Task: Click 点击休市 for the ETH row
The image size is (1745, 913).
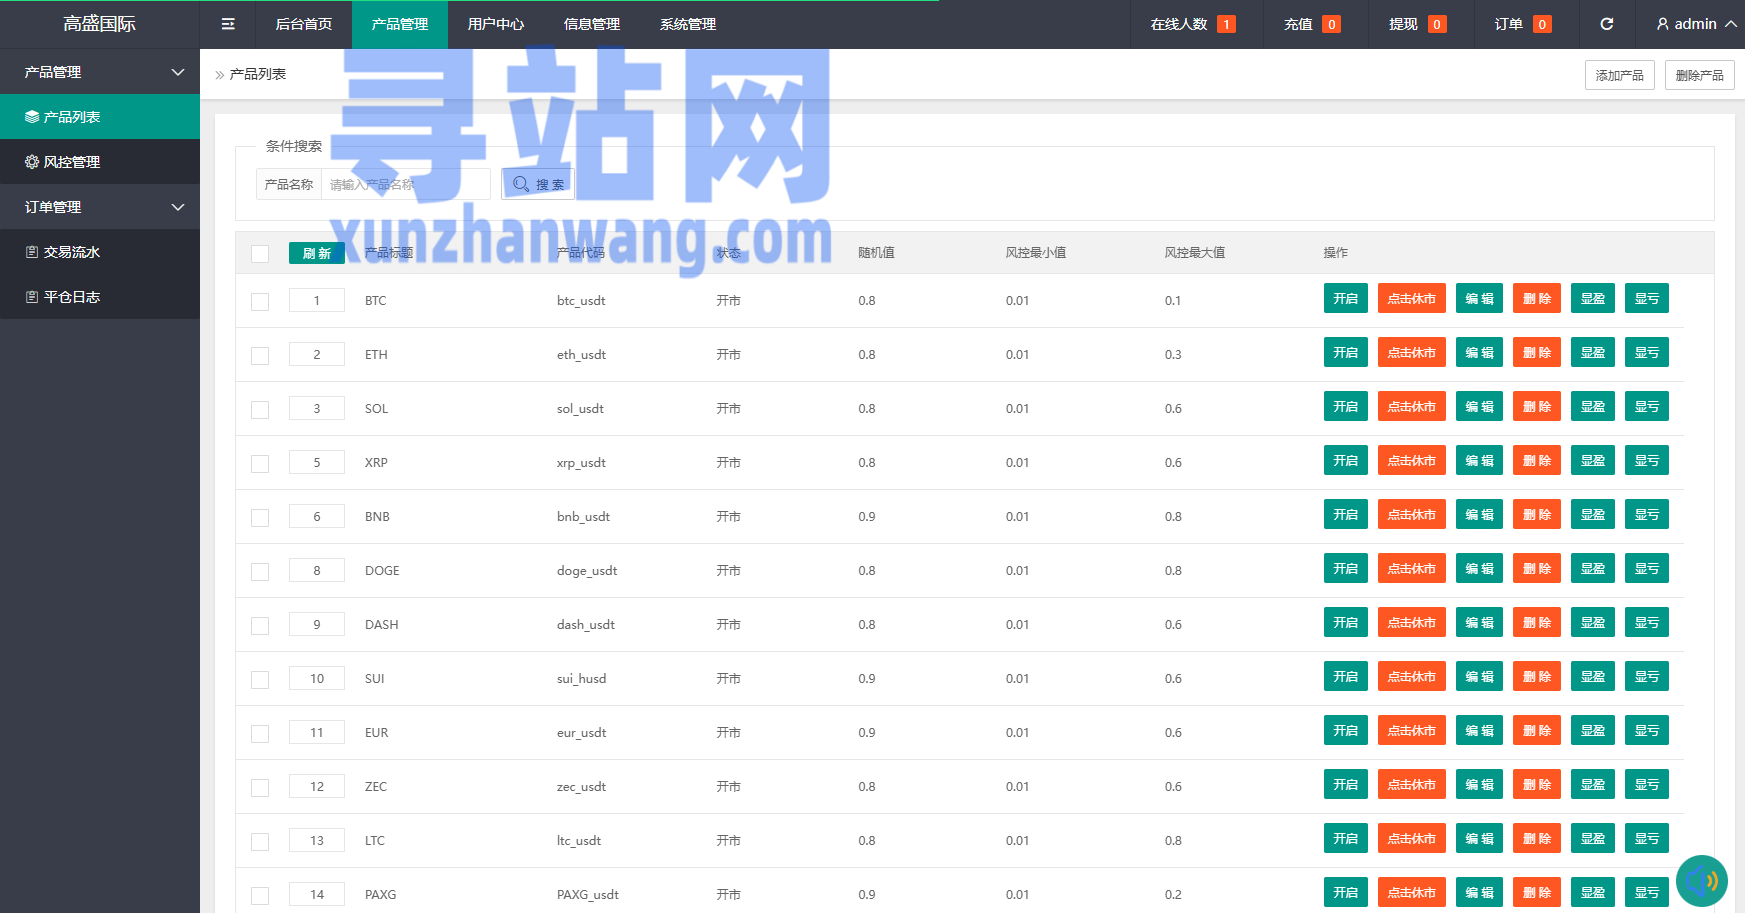Action: 1411,353
